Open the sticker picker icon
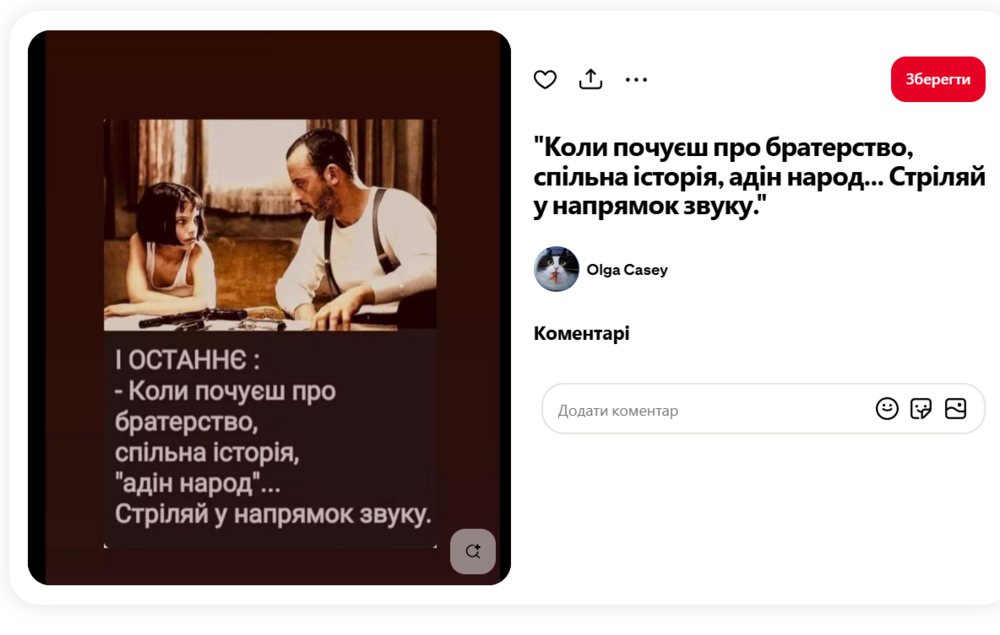Image resolution: width=1000 pixels, height=635 pixels. (921, 409)
